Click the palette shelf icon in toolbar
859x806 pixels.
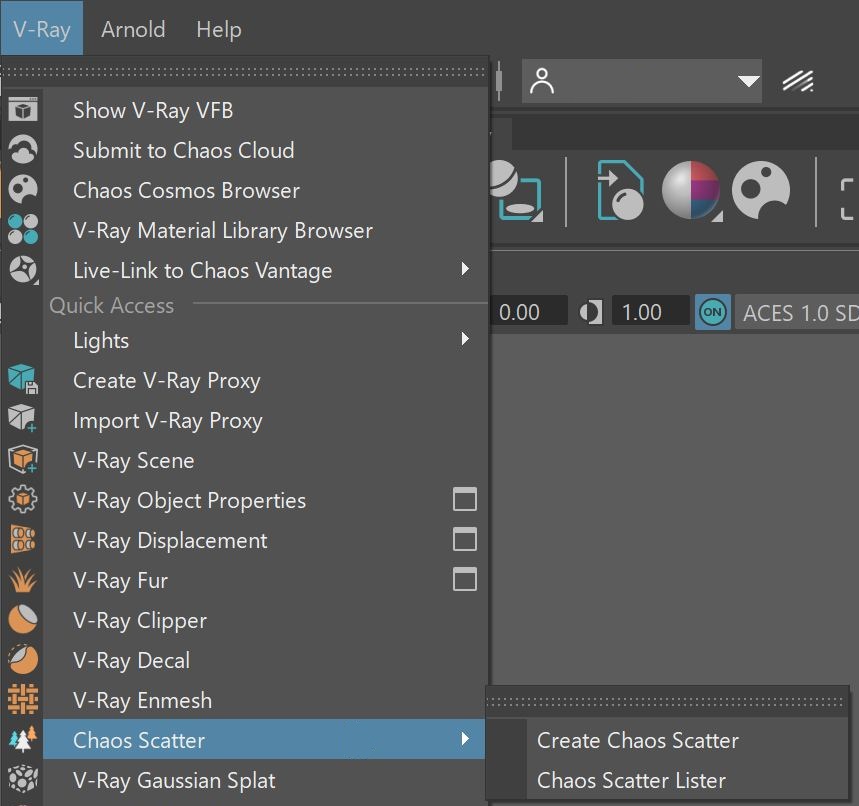(x=760, y=190)
